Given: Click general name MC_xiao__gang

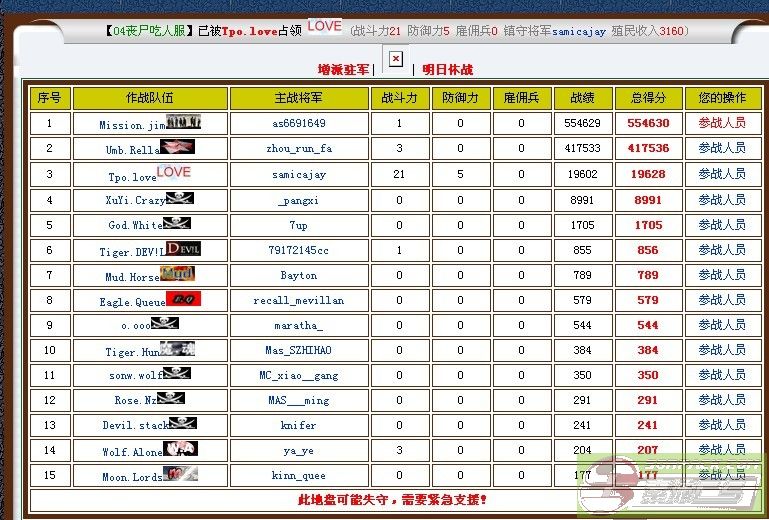Looking at the screenshot, I should pyautogui.click(x=299, y=375).
